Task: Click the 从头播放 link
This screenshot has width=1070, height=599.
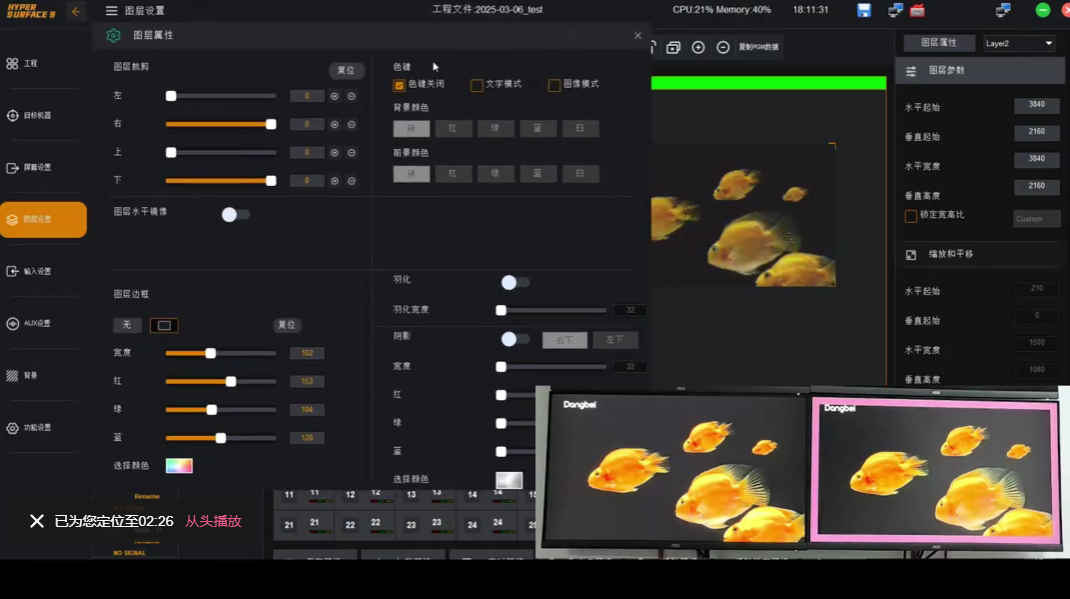Action: [x=213, y=521]
